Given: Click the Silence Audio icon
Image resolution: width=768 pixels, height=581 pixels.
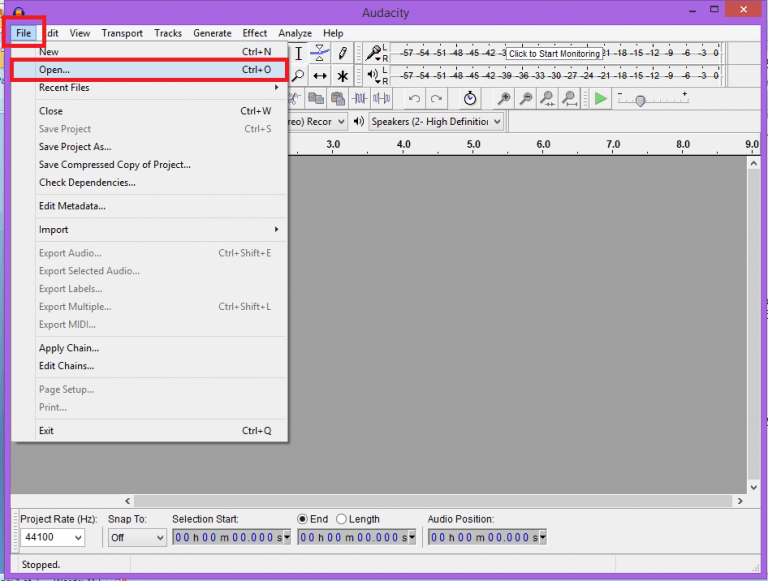Looking at the screenshot, I should tap(381, 99).
